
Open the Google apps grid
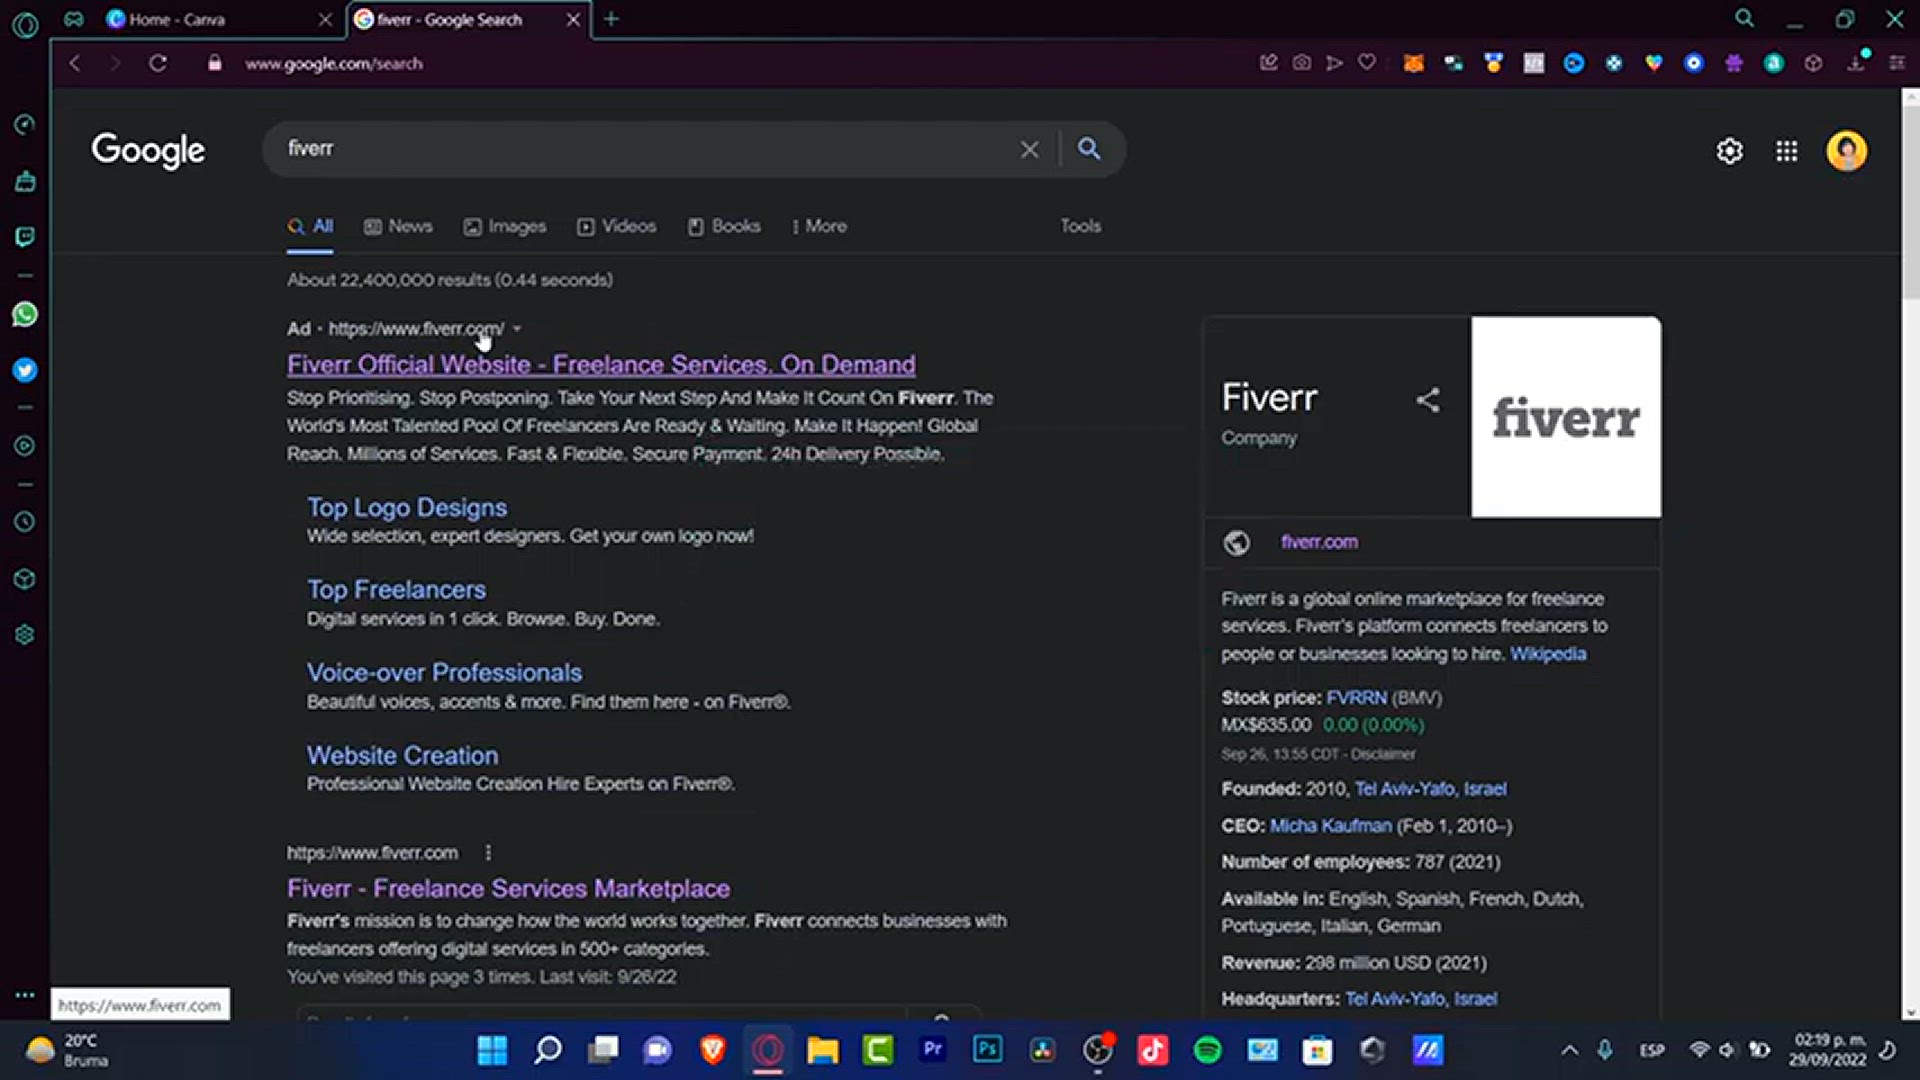[x=1786, y=151]
